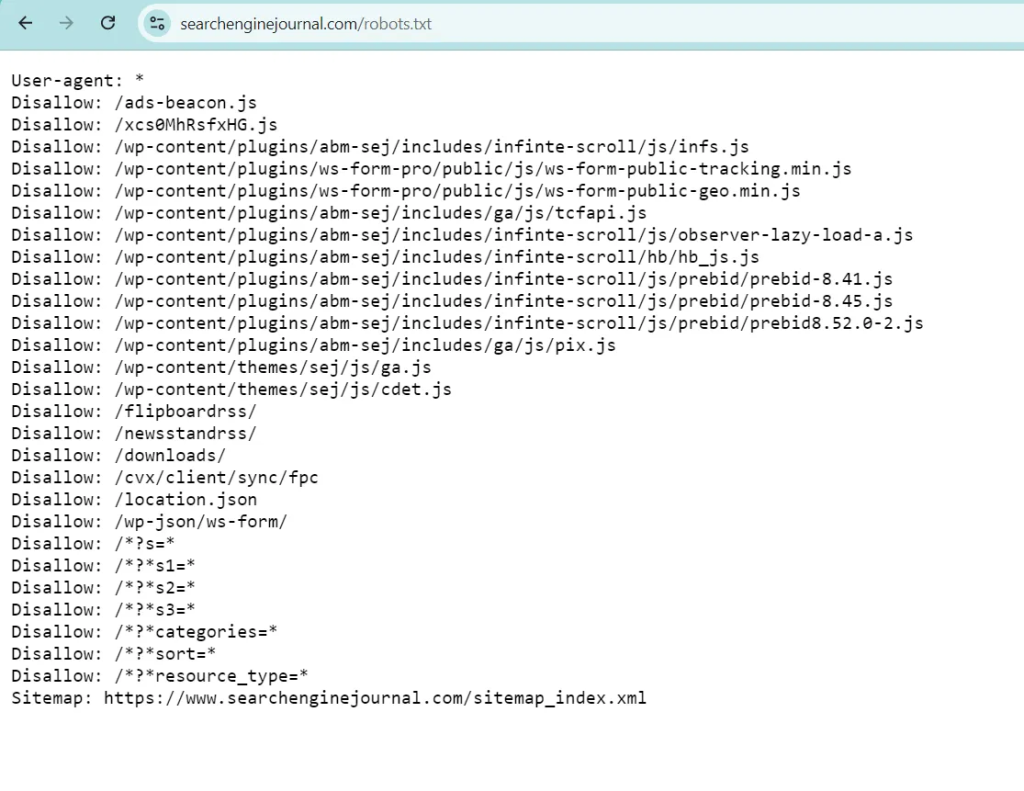Click the 'Disallow: /*?*resource_type=*' line
This screenshot has height=791, width=1024.
(159, 676)
